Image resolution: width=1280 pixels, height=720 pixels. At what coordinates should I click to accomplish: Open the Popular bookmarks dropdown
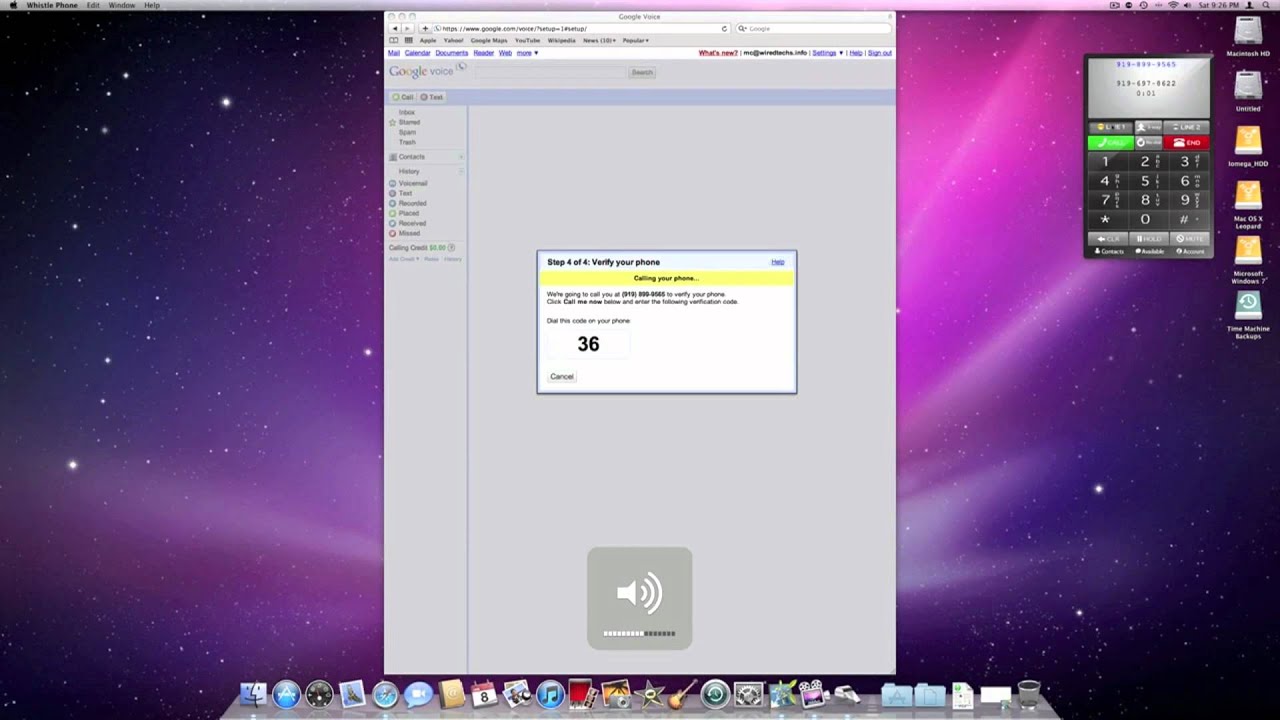(636, 40)
